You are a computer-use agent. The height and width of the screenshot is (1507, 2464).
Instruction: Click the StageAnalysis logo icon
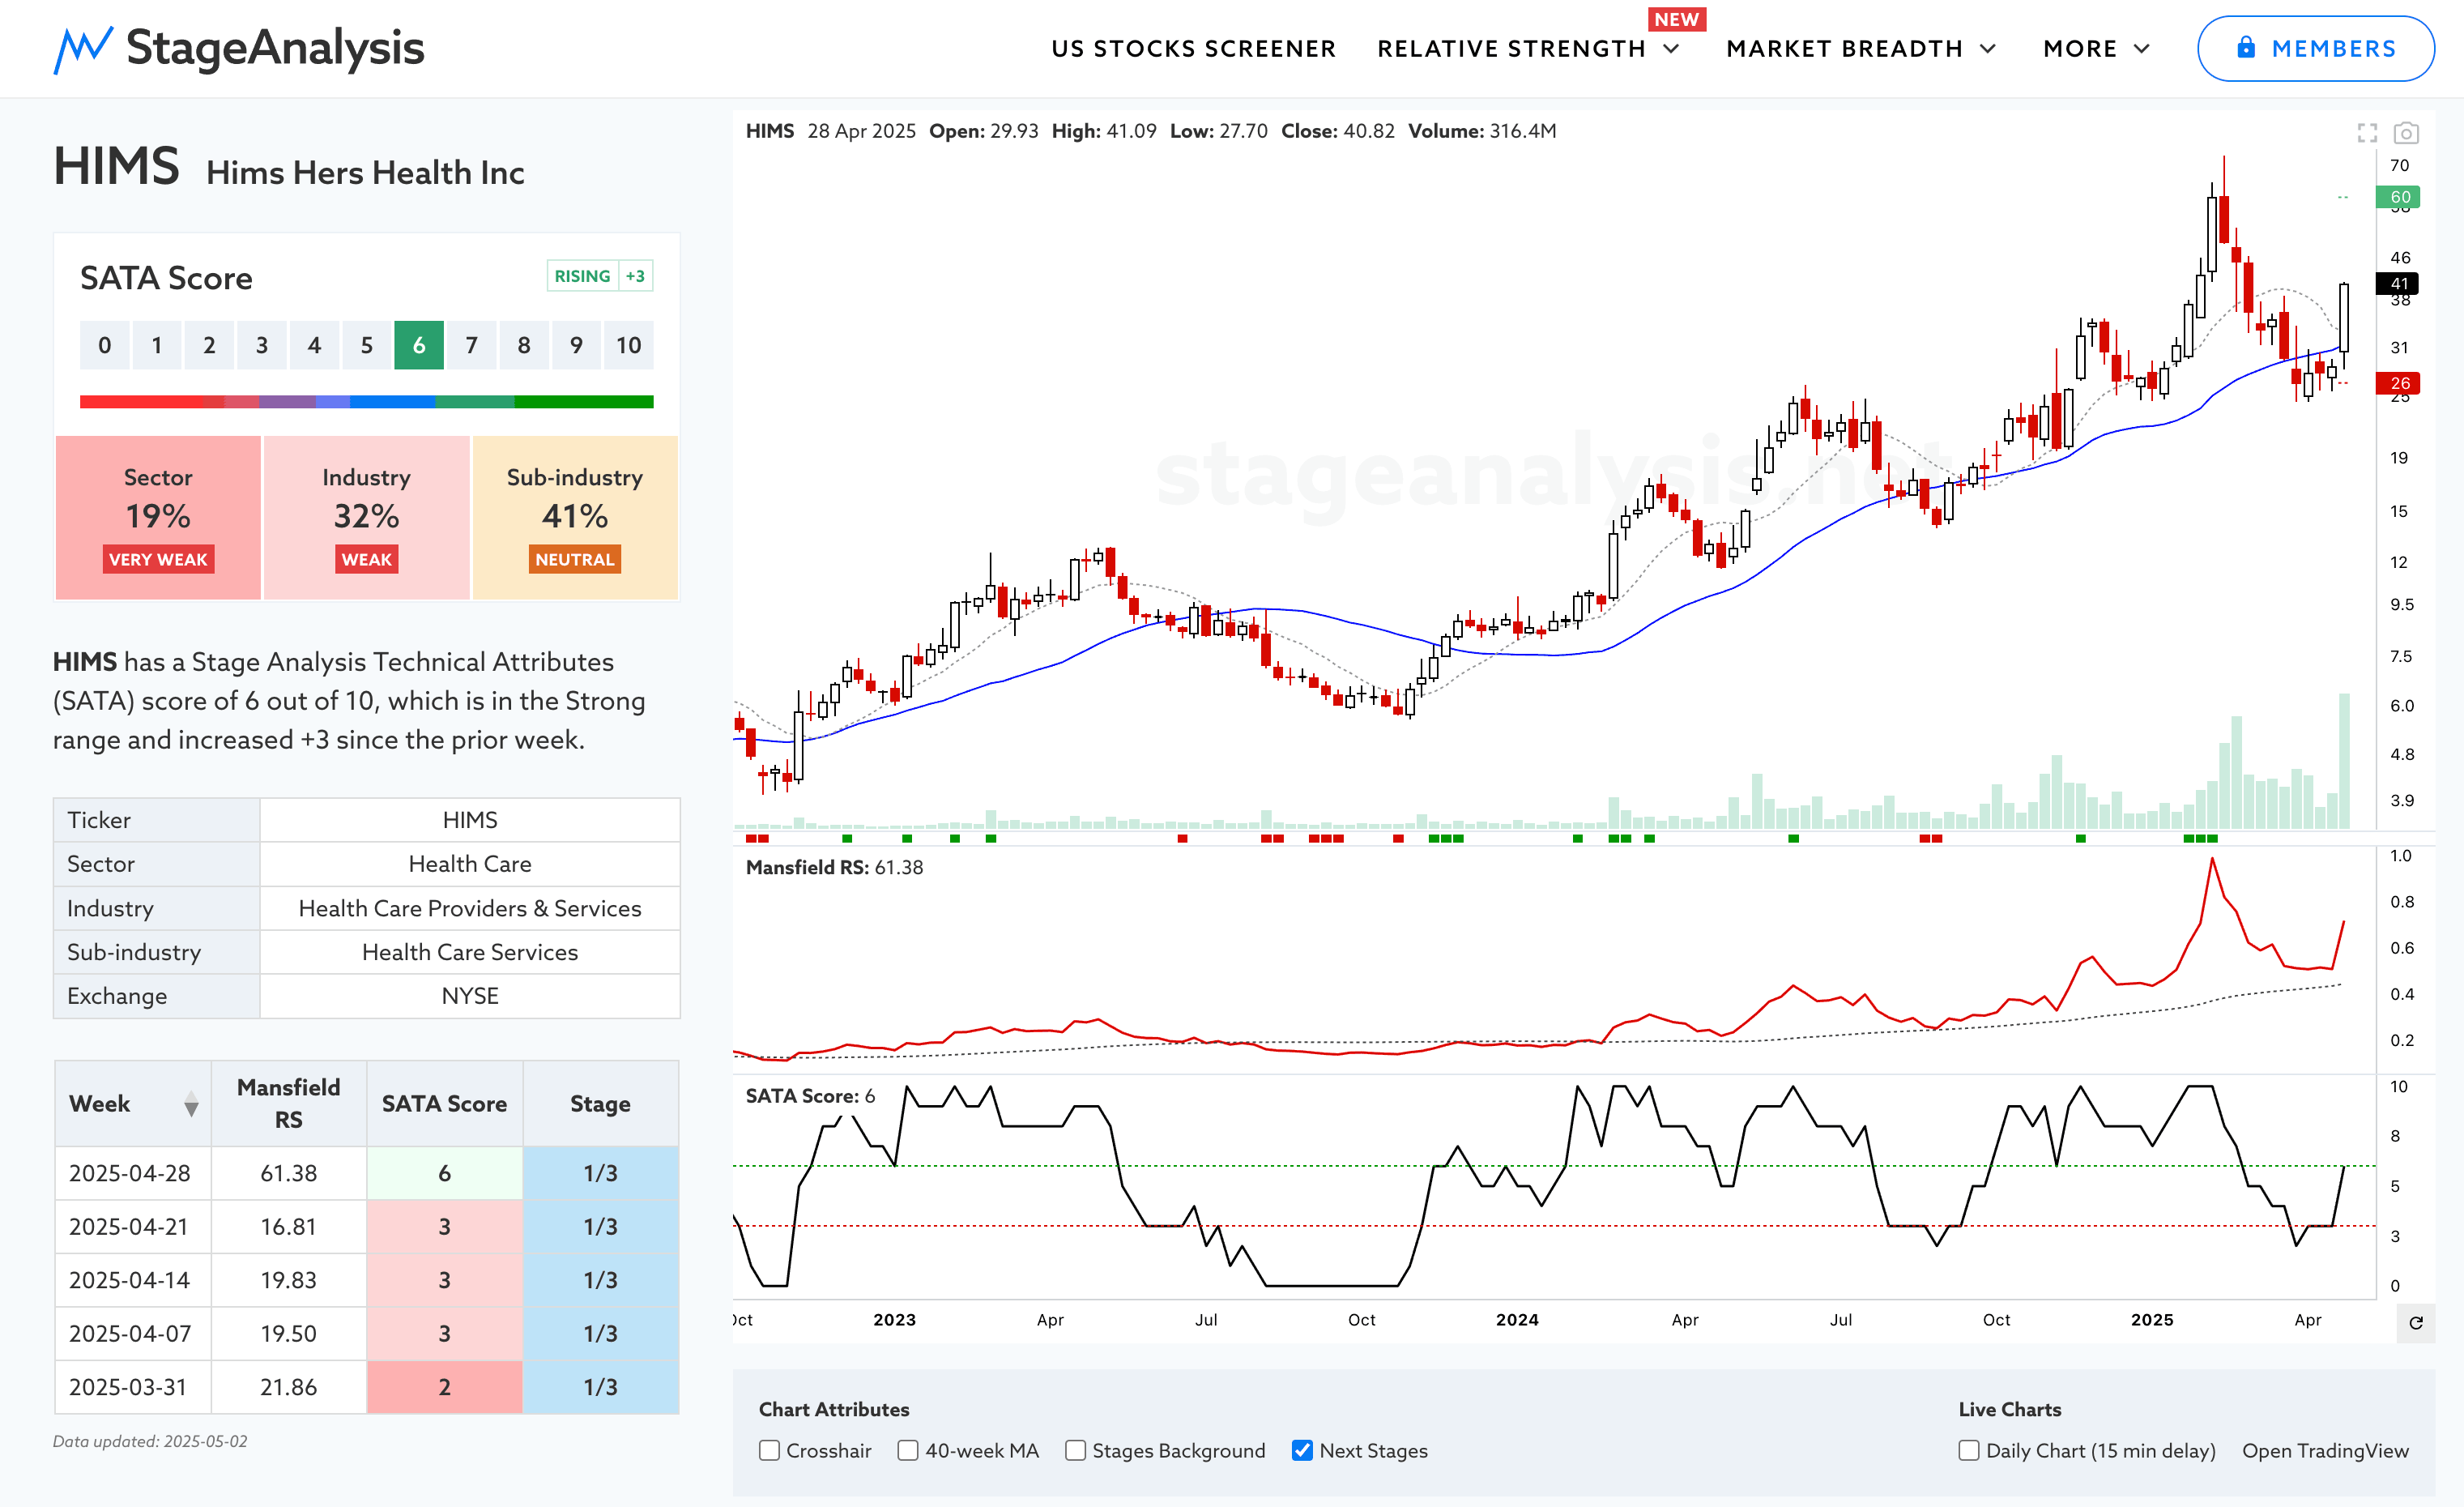[83, 49]
